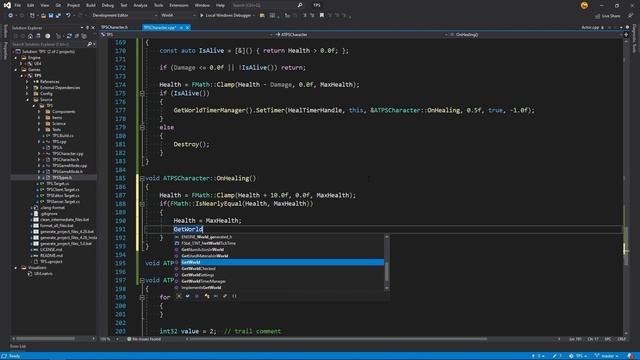Click the Save toolbar icon
The width and height of the screenshot is (640, 360).
tap(51, 16)
